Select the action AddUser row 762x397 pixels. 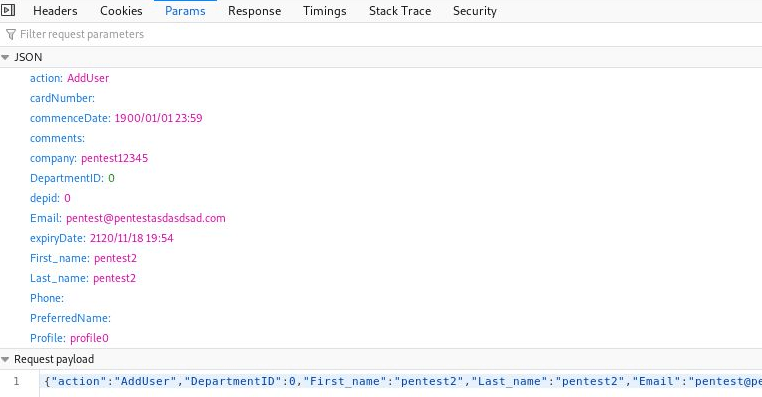(x=381, y=78)
